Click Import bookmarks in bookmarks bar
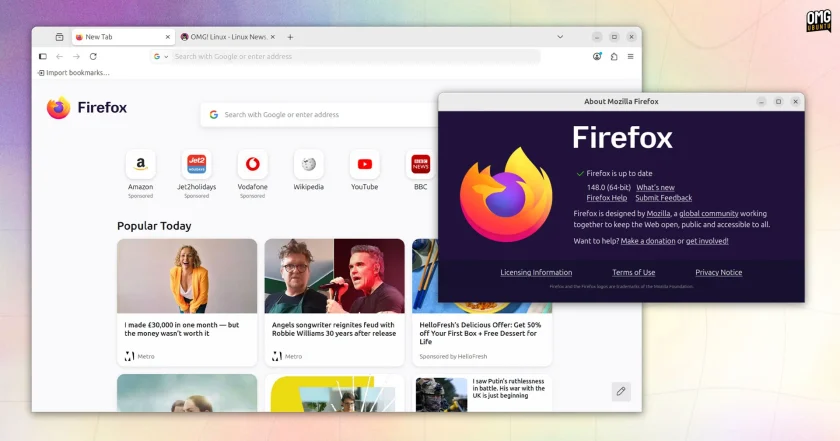 tap(74, 73)
